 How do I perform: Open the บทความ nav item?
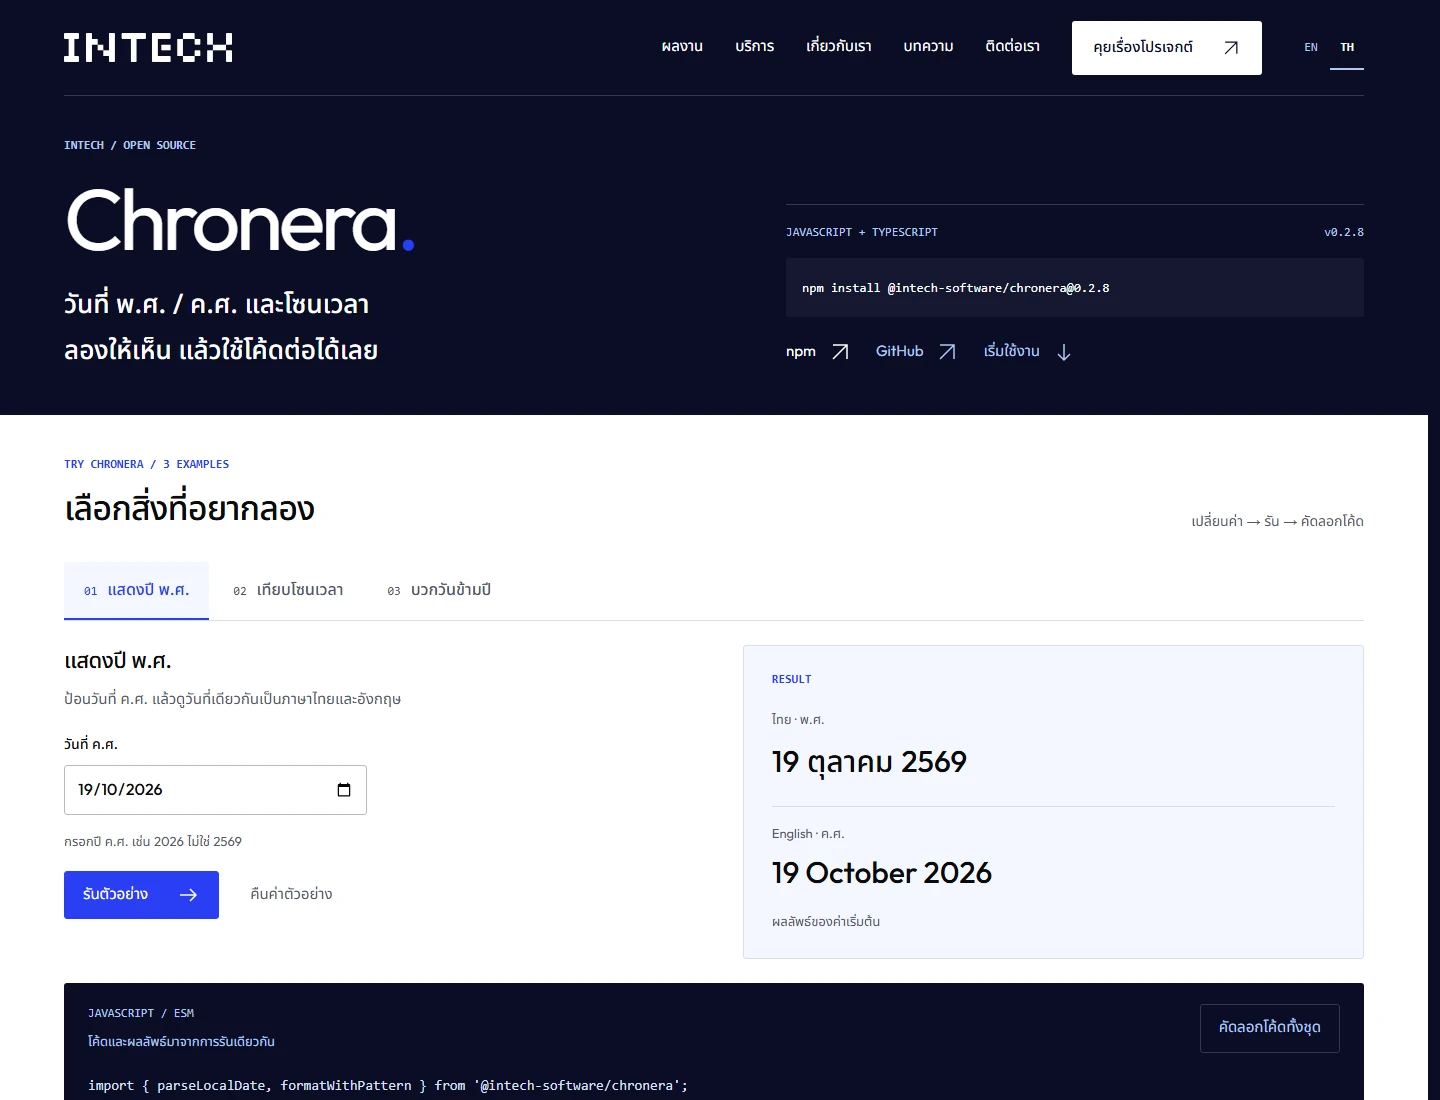pos(928,47)
